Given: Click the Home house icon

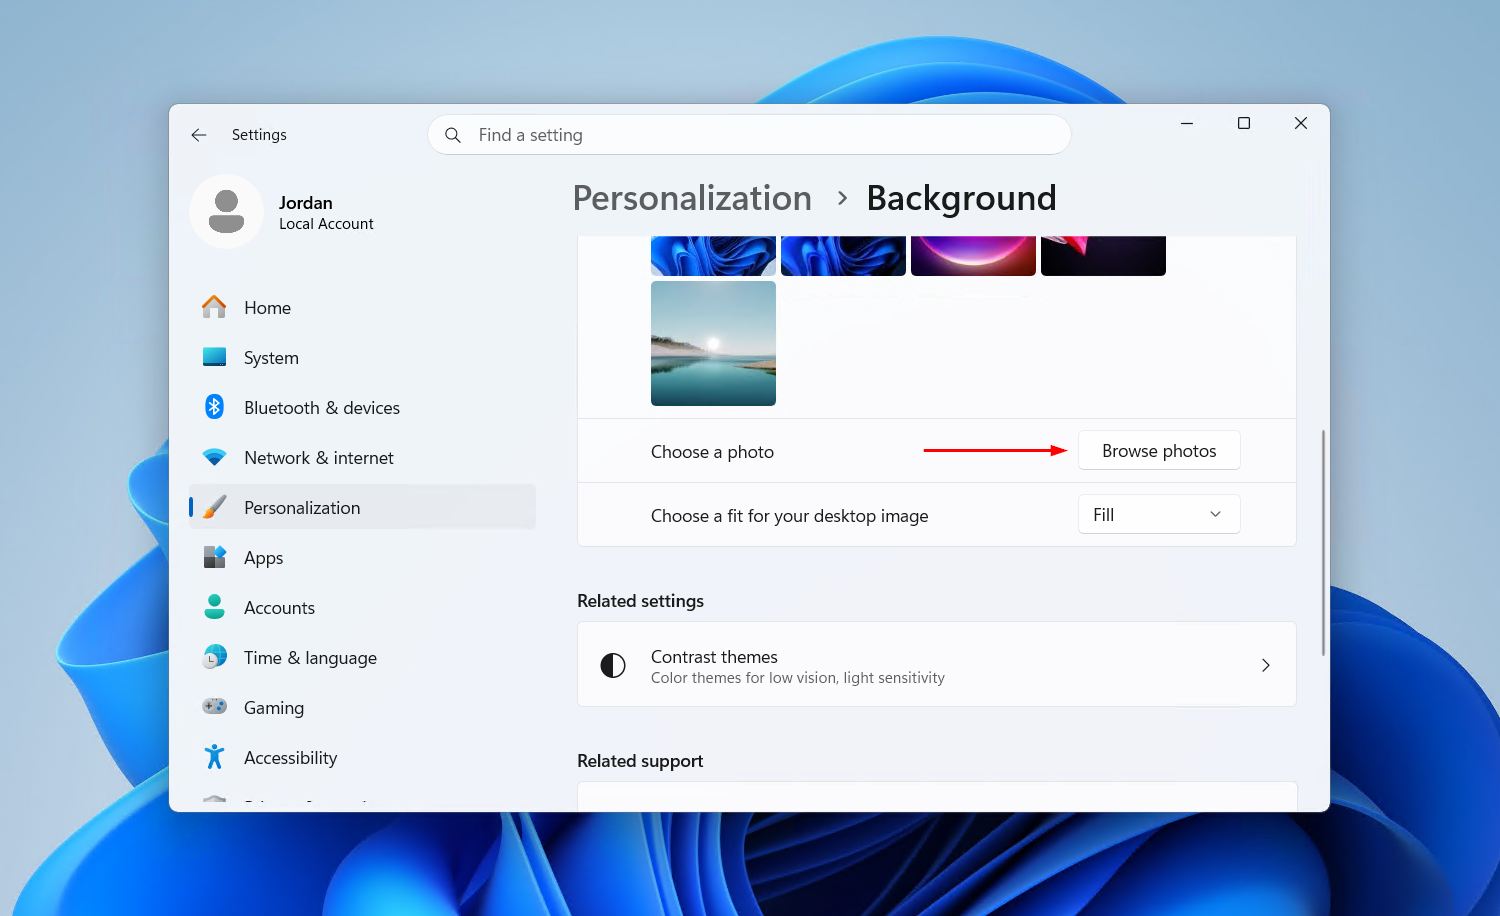Looking at the screenshot, I should pyautogui.click(x=214, y=307).
